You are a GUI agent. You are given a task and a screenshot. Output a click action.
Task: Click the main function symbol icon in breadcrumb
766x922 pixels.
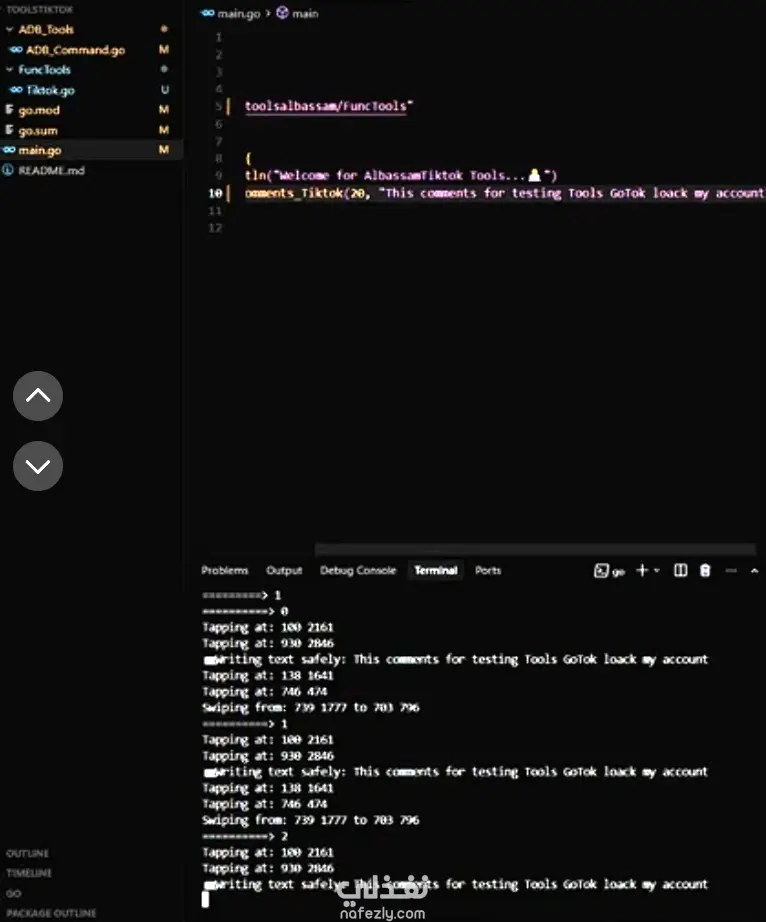pos(282,12)
